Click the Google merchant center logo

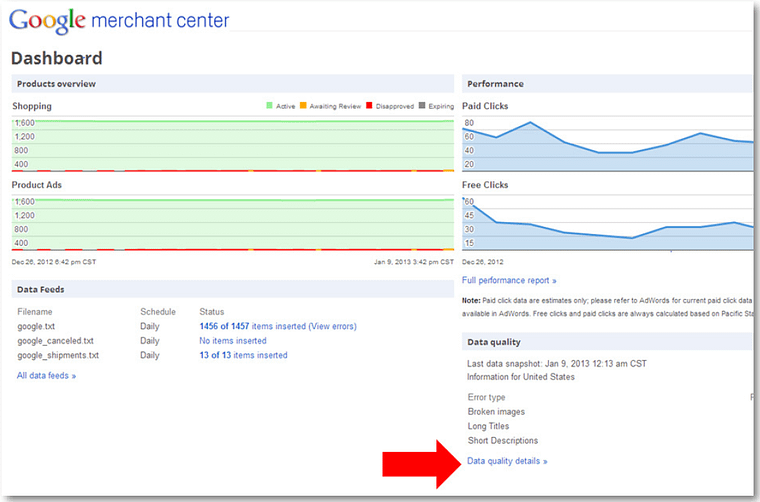119,20
